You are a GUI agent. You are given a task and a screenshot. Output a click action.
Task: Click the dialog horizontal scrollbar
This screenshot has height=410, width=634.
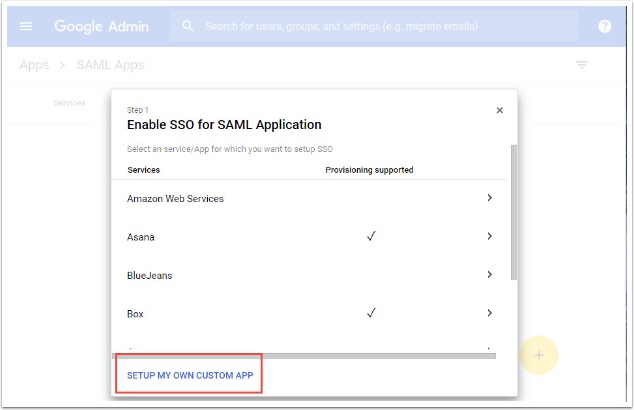(x=304, y=356)
